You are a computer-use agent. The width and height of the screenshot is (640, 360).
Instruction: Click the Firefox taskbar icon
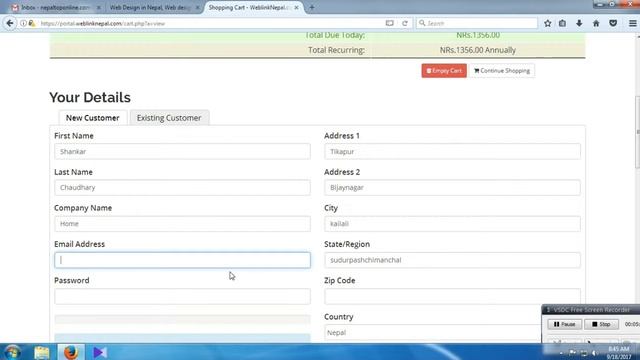(x=70, y=352)
